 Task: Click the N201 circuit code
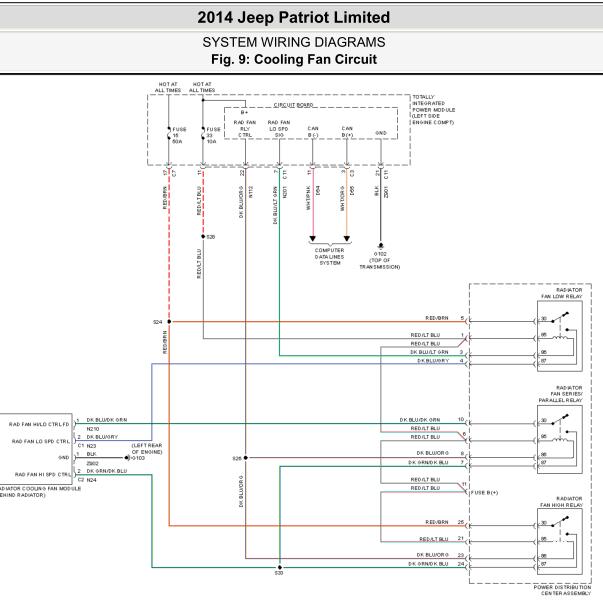[x=285, y=192]
